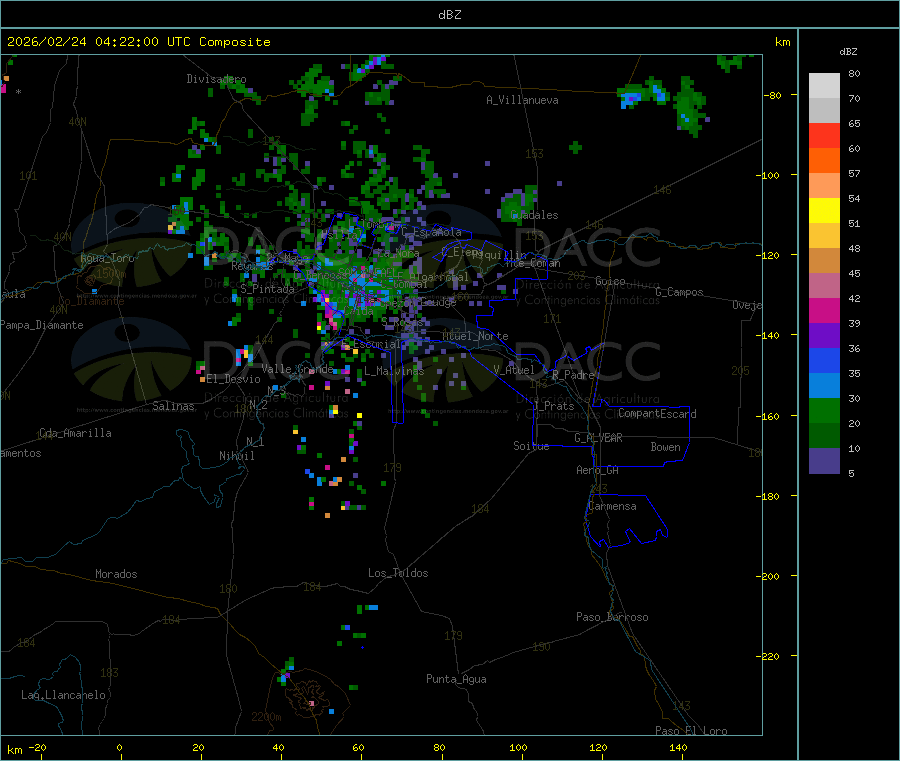This screenshot has height=761, width=900.
Task: Click the Los_Toldos map label
Action: point(398,573)
